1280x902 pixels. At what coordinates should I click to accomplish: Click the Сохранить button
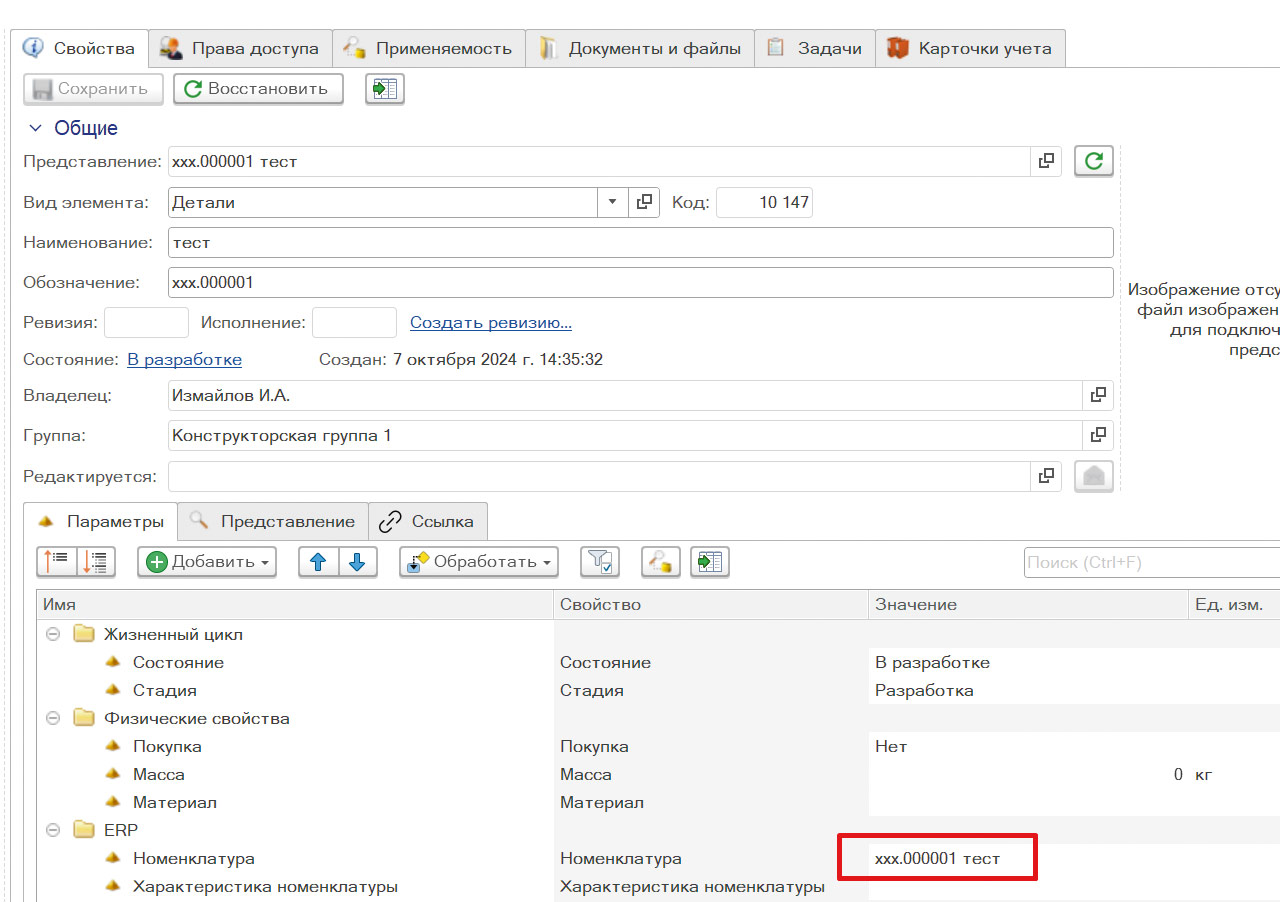click(92, 89)
